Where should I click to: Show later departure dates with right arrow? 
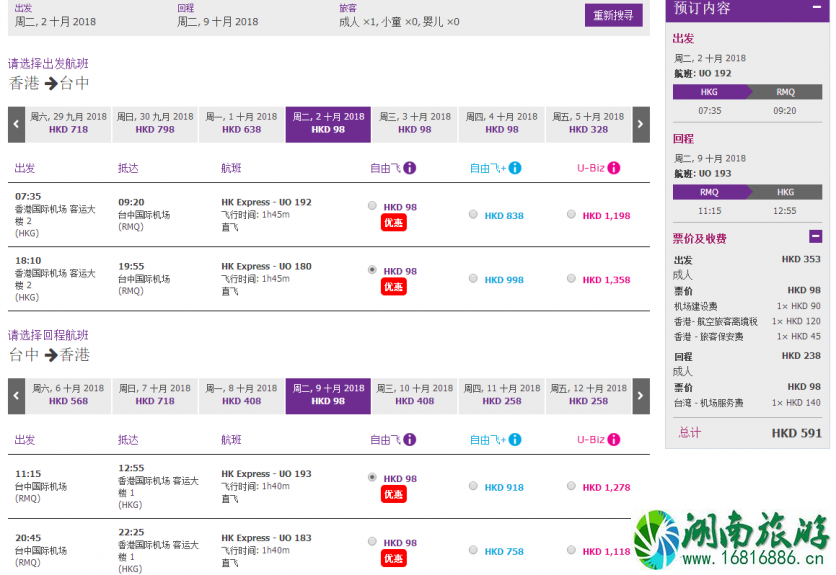[x=641, y=124]
